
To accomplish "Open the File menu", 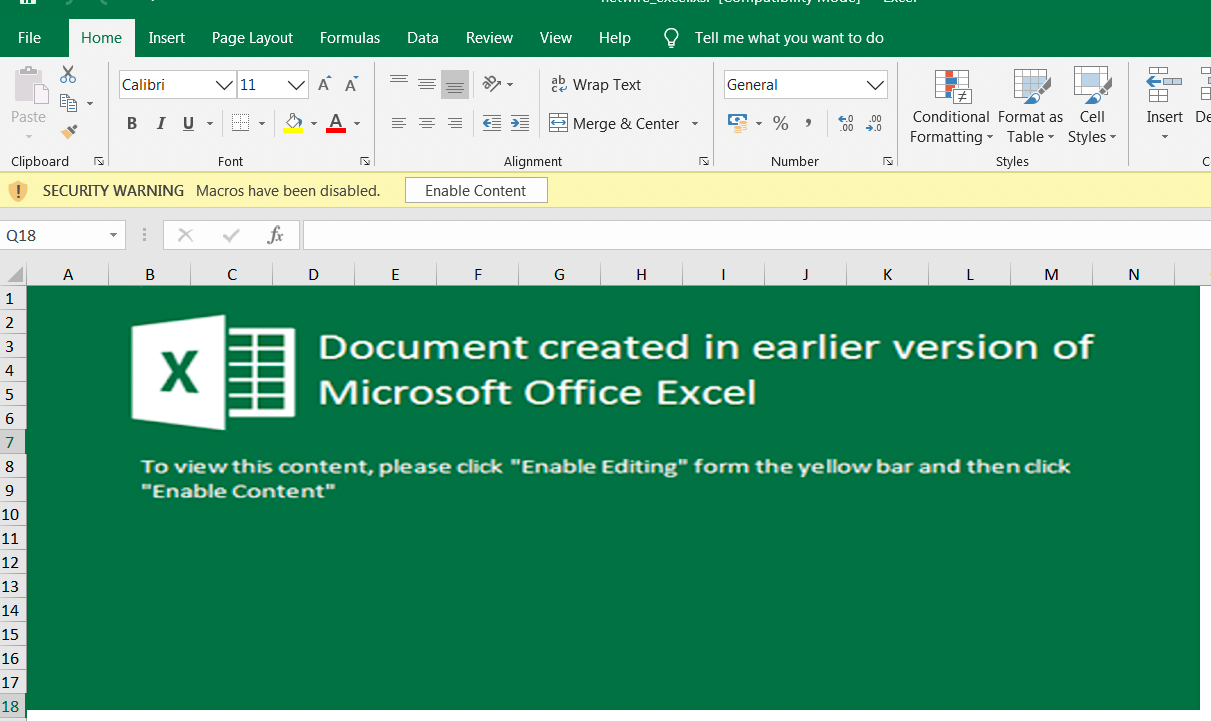I will point(30,38).
